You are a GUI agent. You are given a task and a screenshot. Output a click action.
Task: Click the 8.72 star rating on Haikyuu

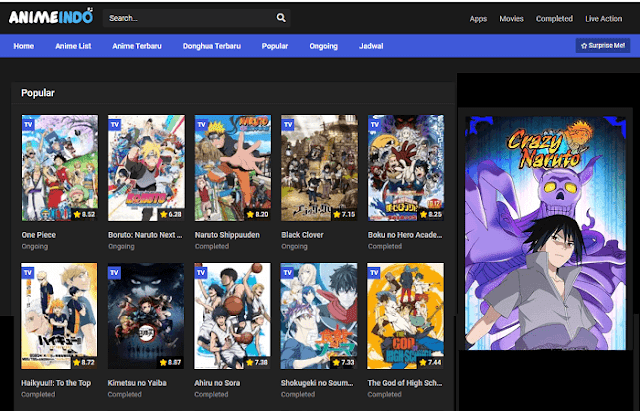[84, 362]
